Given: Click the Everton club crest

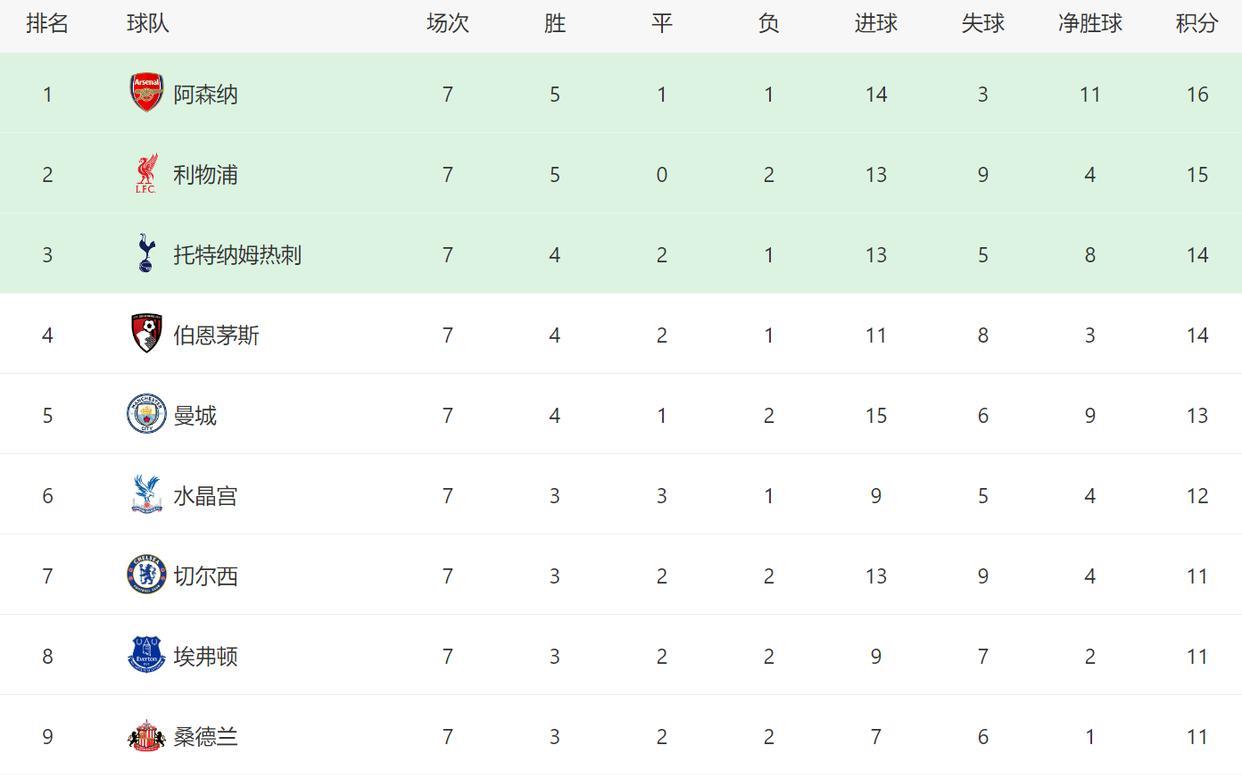Looking at the screenshot, I should [146, 655].
